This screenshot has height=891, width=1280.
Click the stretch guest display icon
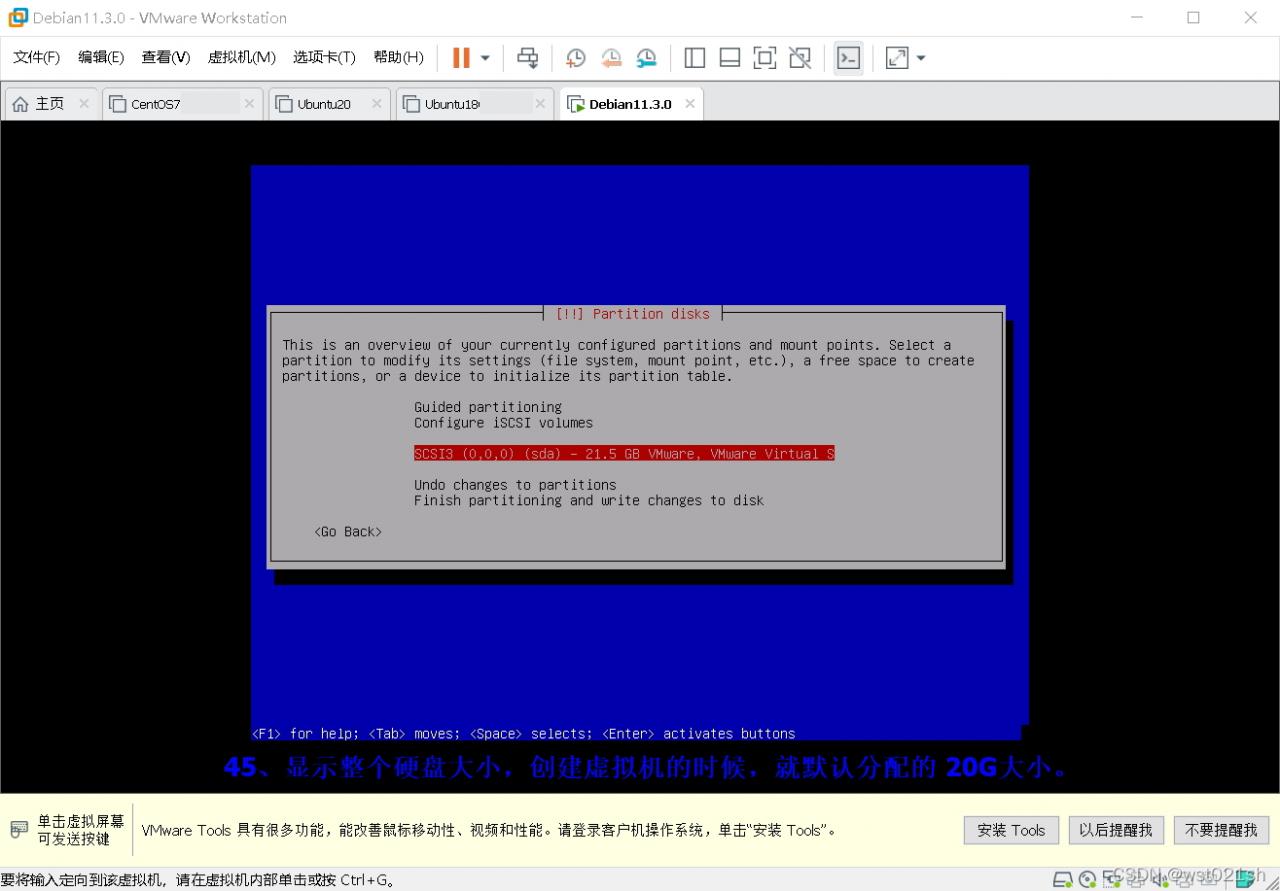pyautogui.click(x=897, y=58)
